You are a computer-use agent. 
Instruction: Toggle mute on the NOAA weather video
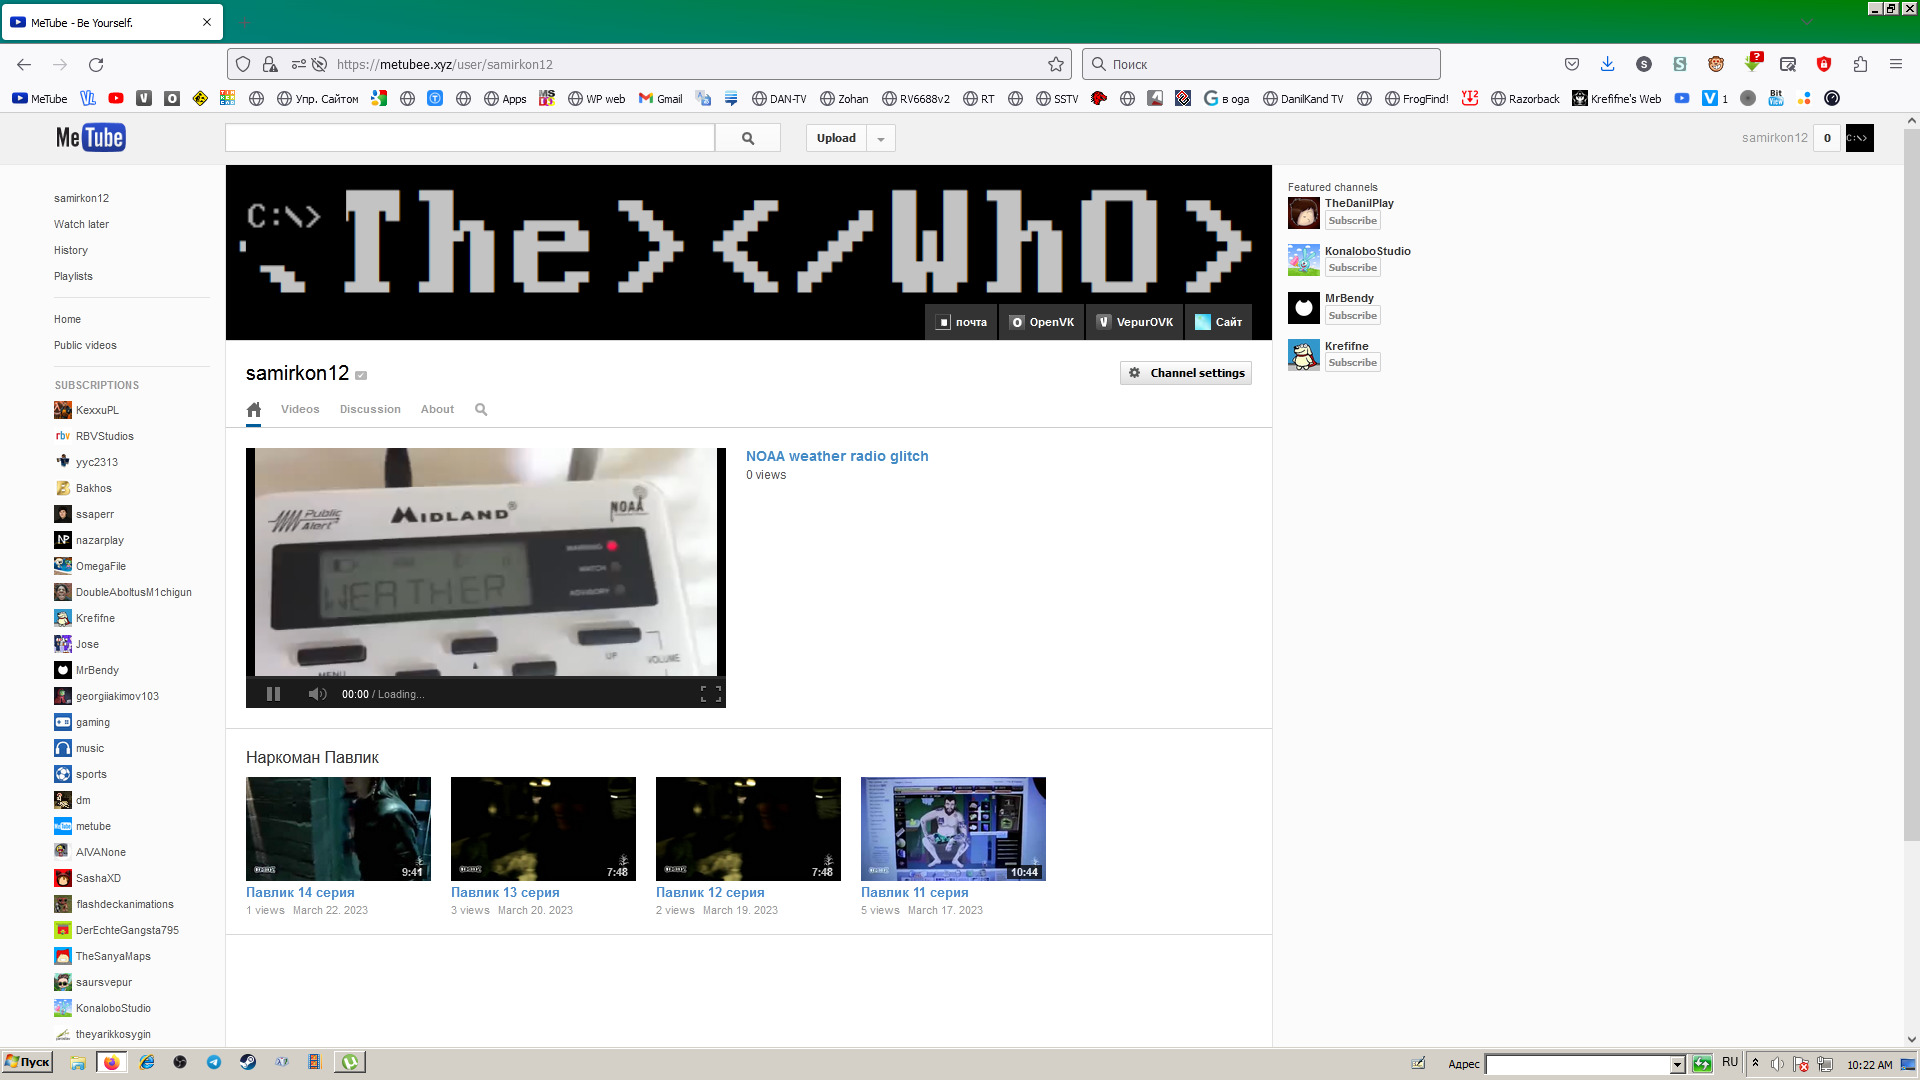click(318, 694)
